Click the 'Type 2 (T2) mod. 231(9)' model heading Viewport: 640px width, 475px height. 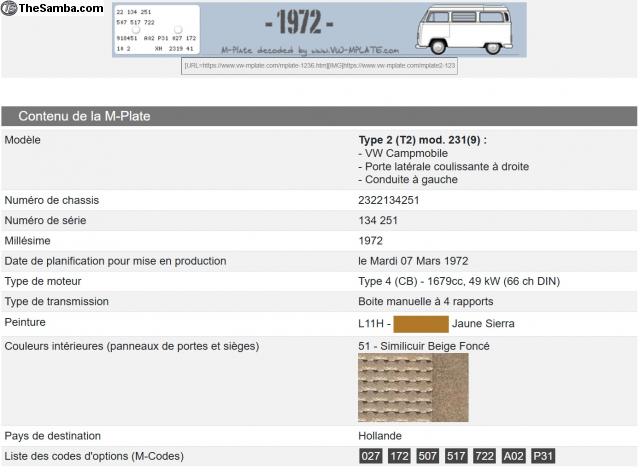tap(429, 140)
